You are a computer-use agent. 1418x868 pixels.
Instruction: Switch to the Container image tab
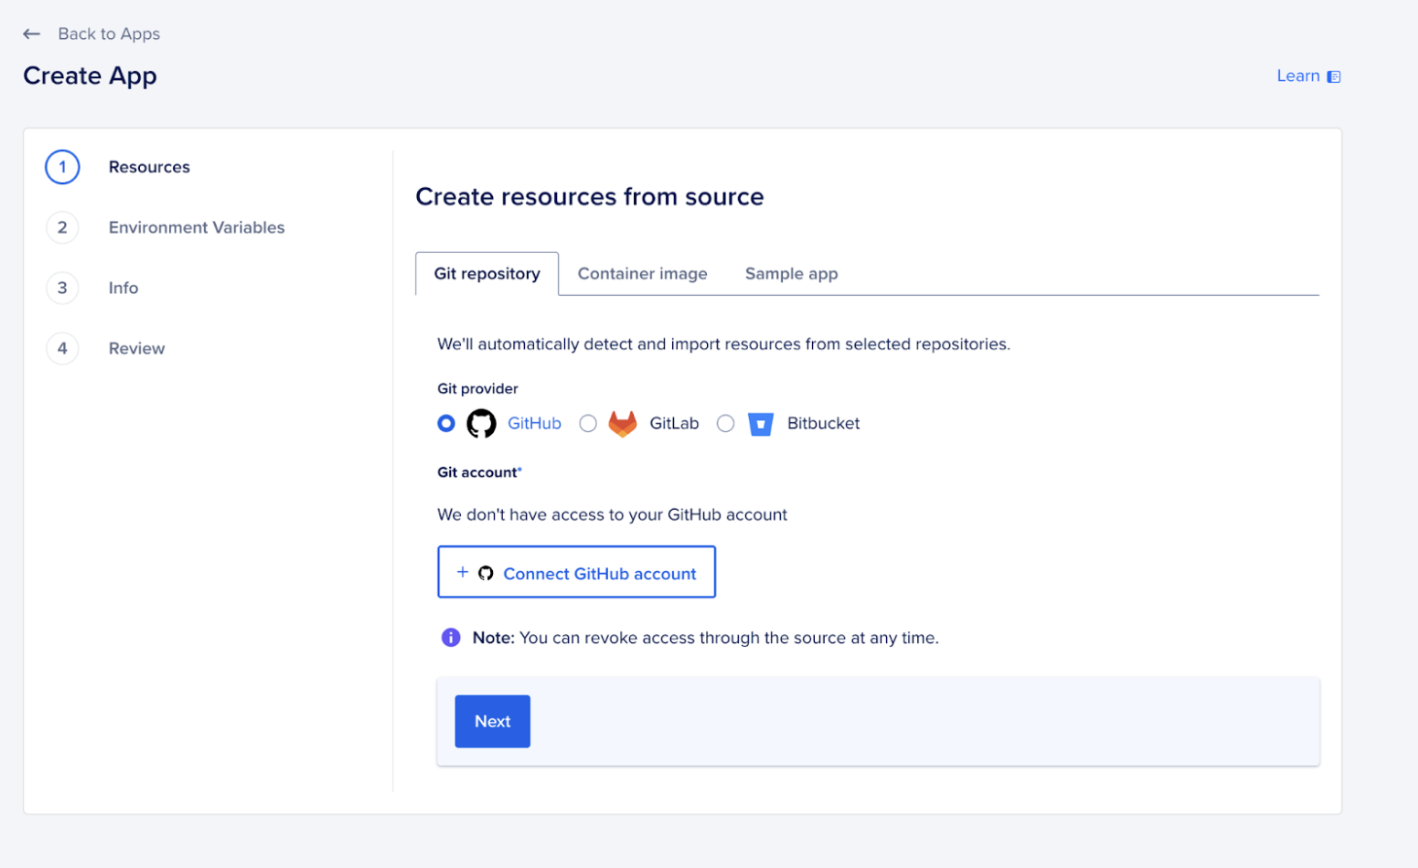pos(642,274)
